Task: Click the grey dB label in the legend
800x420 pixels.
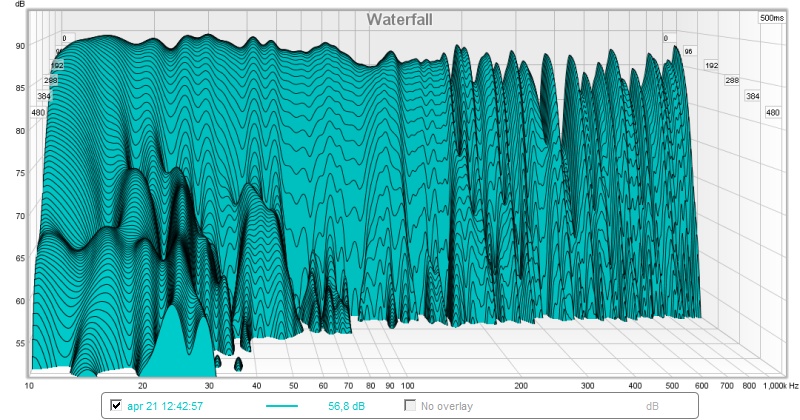Action: 652,406
